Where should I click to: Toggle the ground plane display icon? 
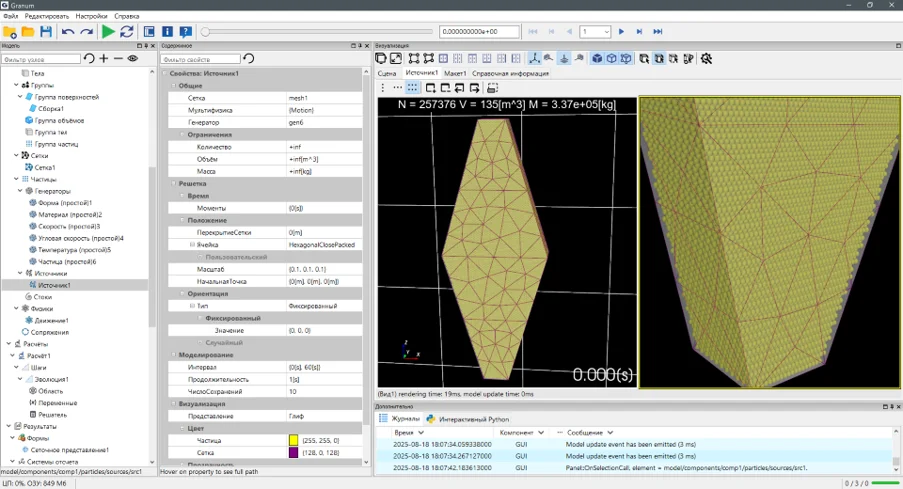564,58
